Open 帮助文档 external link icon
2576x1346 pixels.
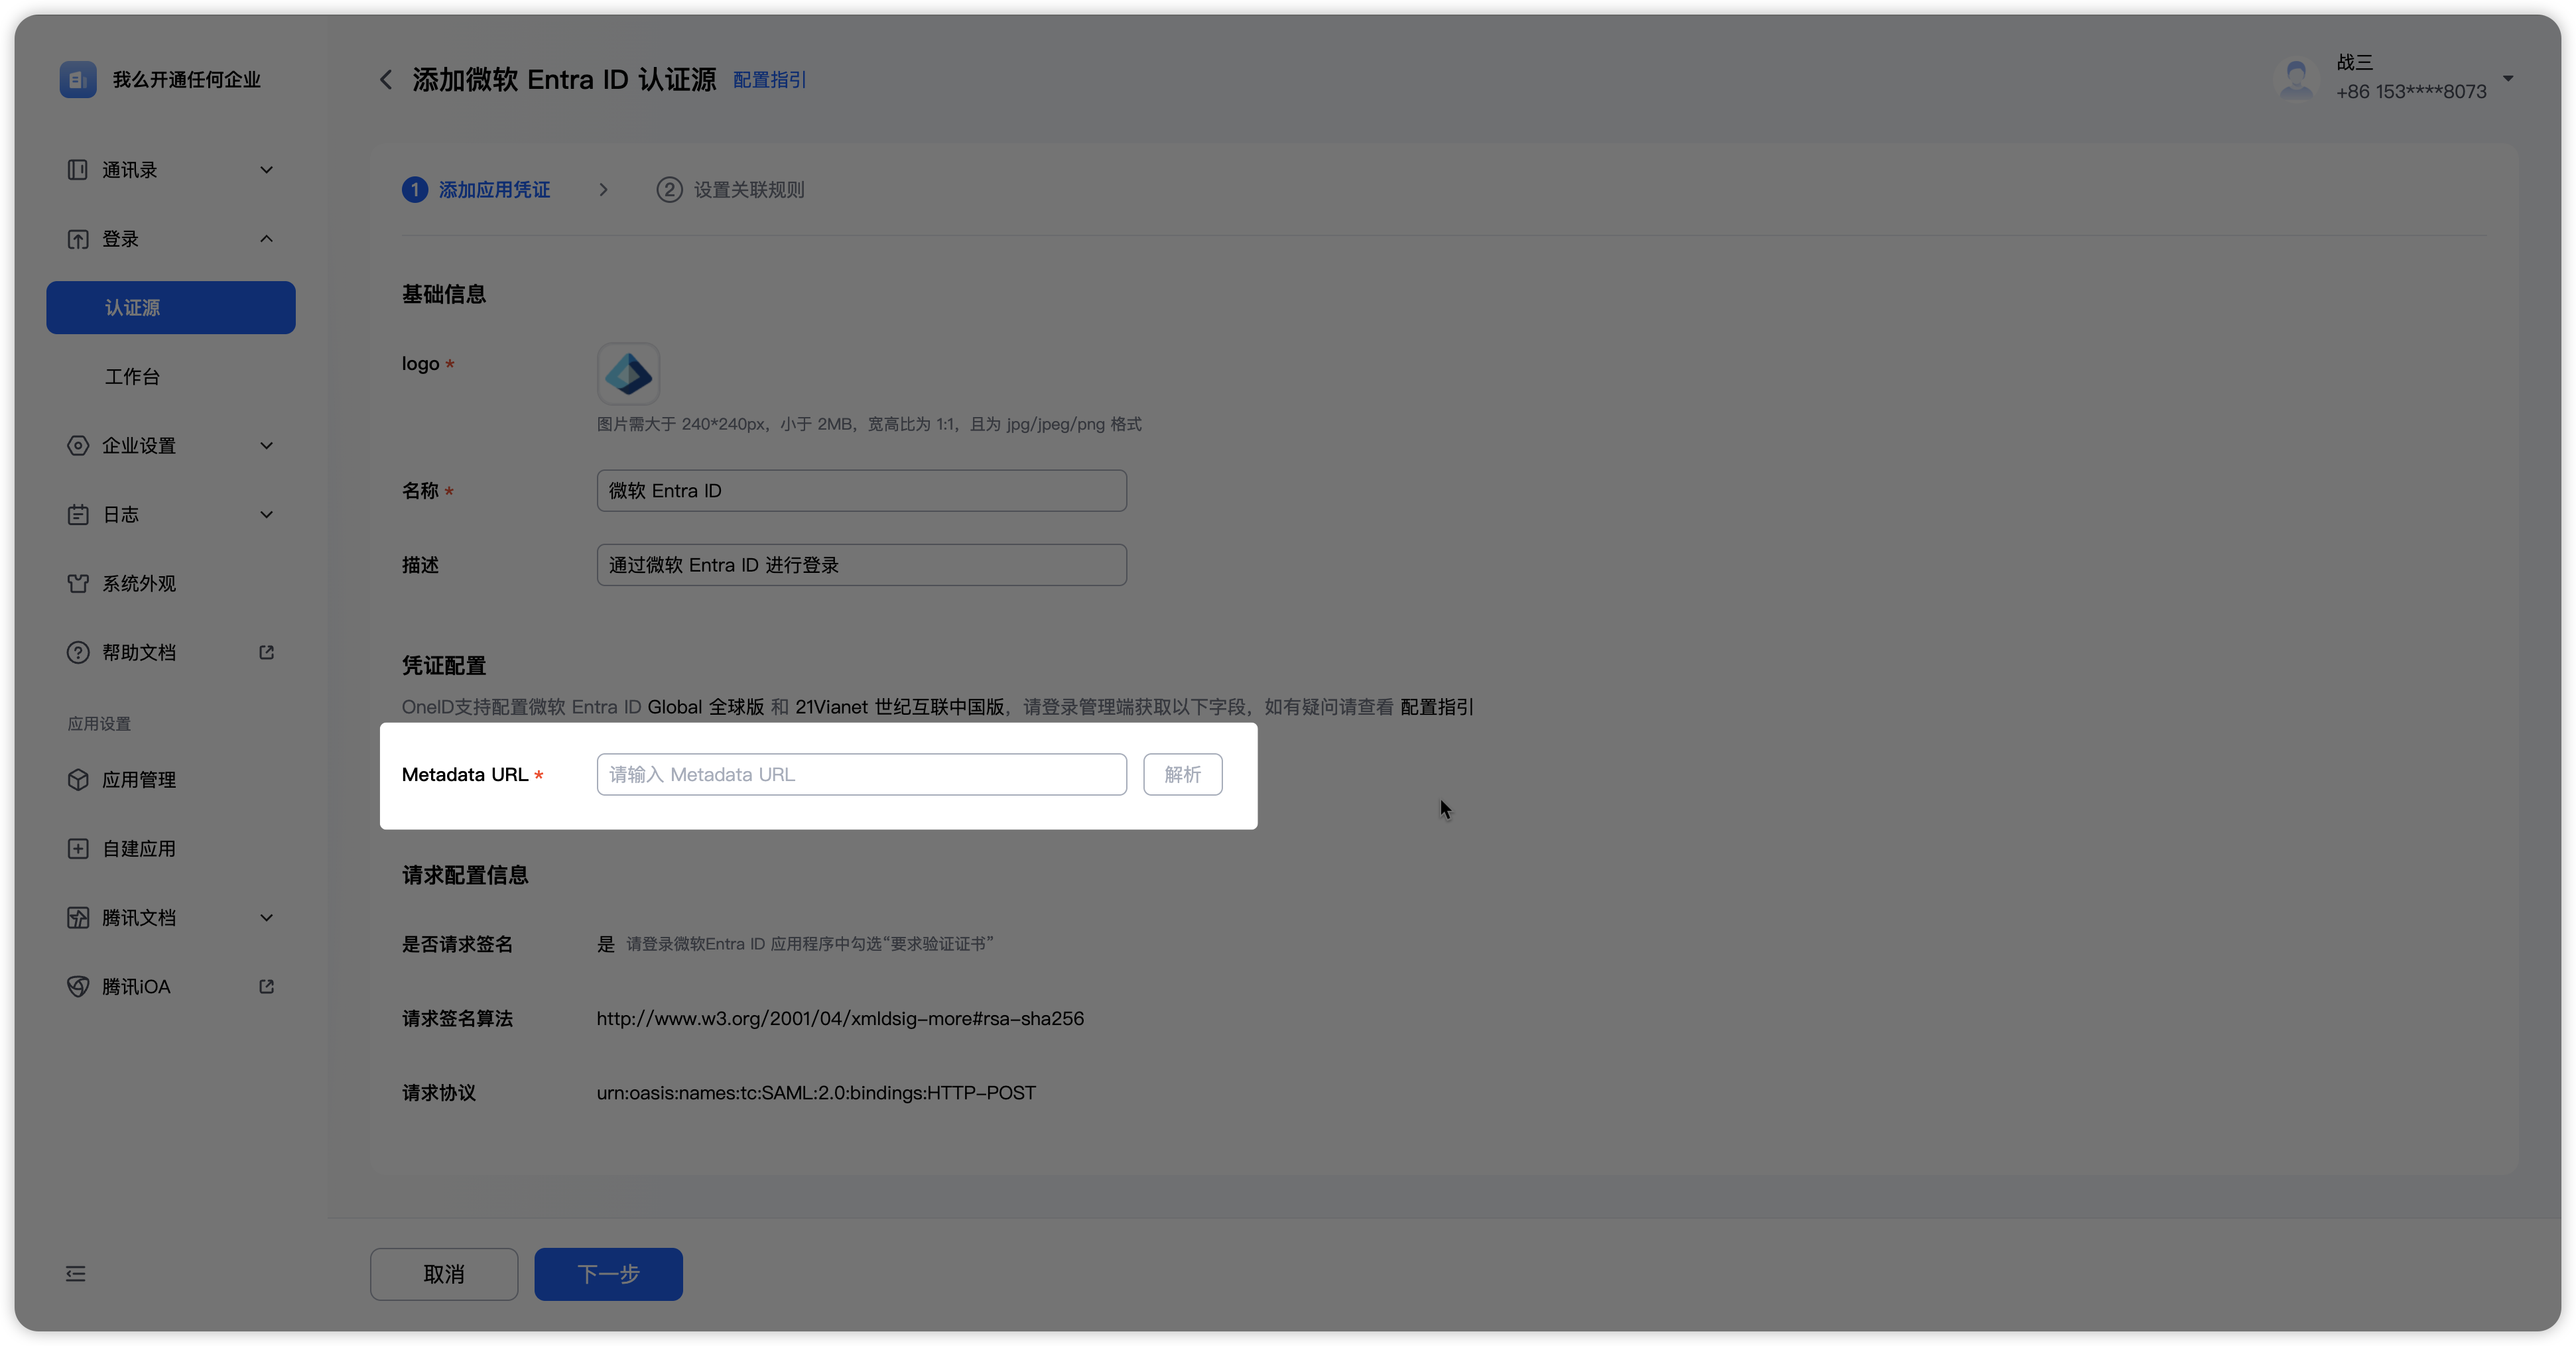[x=266, y=652]
